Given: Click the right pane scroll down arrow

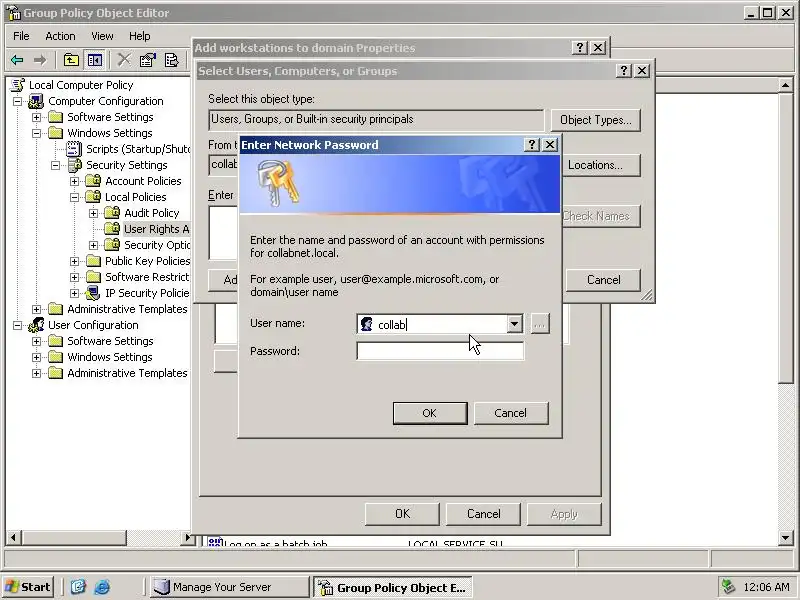Looking at the screenshot, I should click(x=786, y=538).
